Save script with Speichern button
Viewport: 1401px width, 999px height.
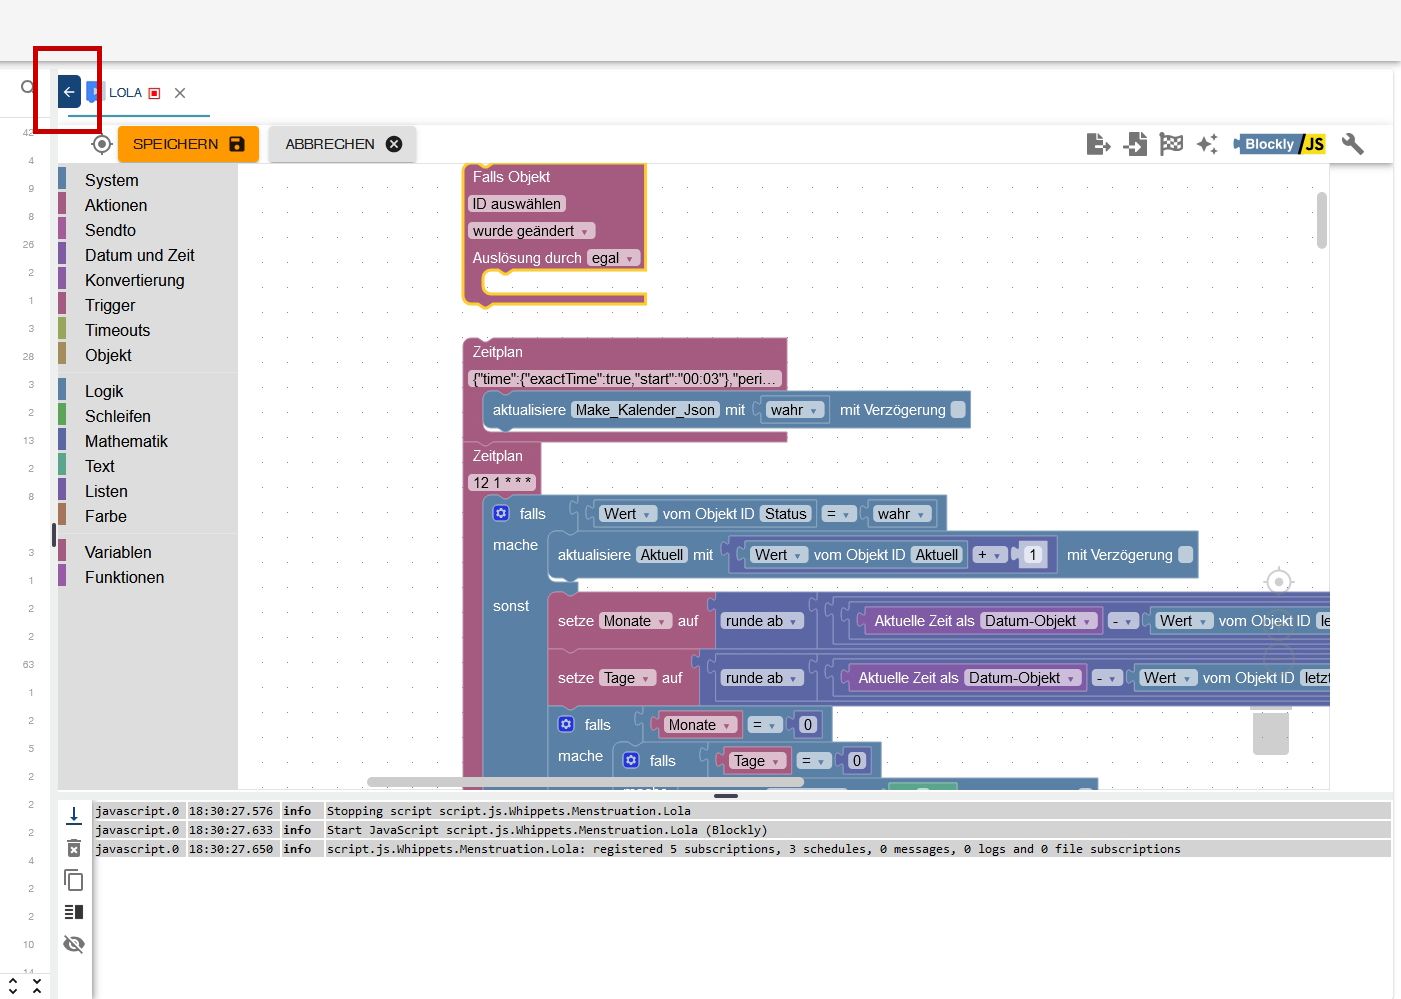(x=188, y=144)
